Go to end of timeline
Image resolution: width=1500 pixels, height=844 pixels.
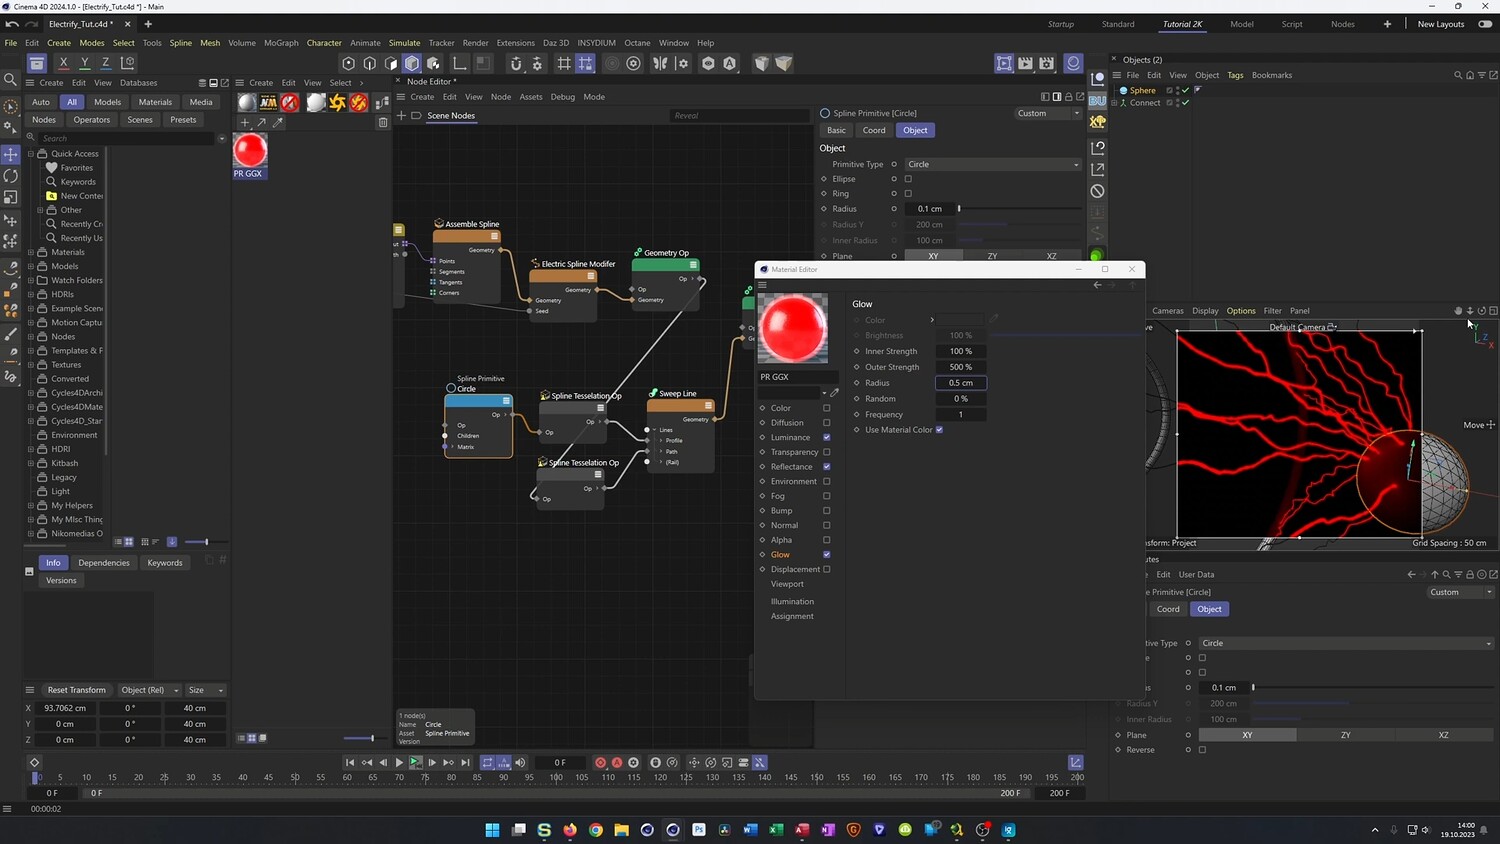pos(464,762)
